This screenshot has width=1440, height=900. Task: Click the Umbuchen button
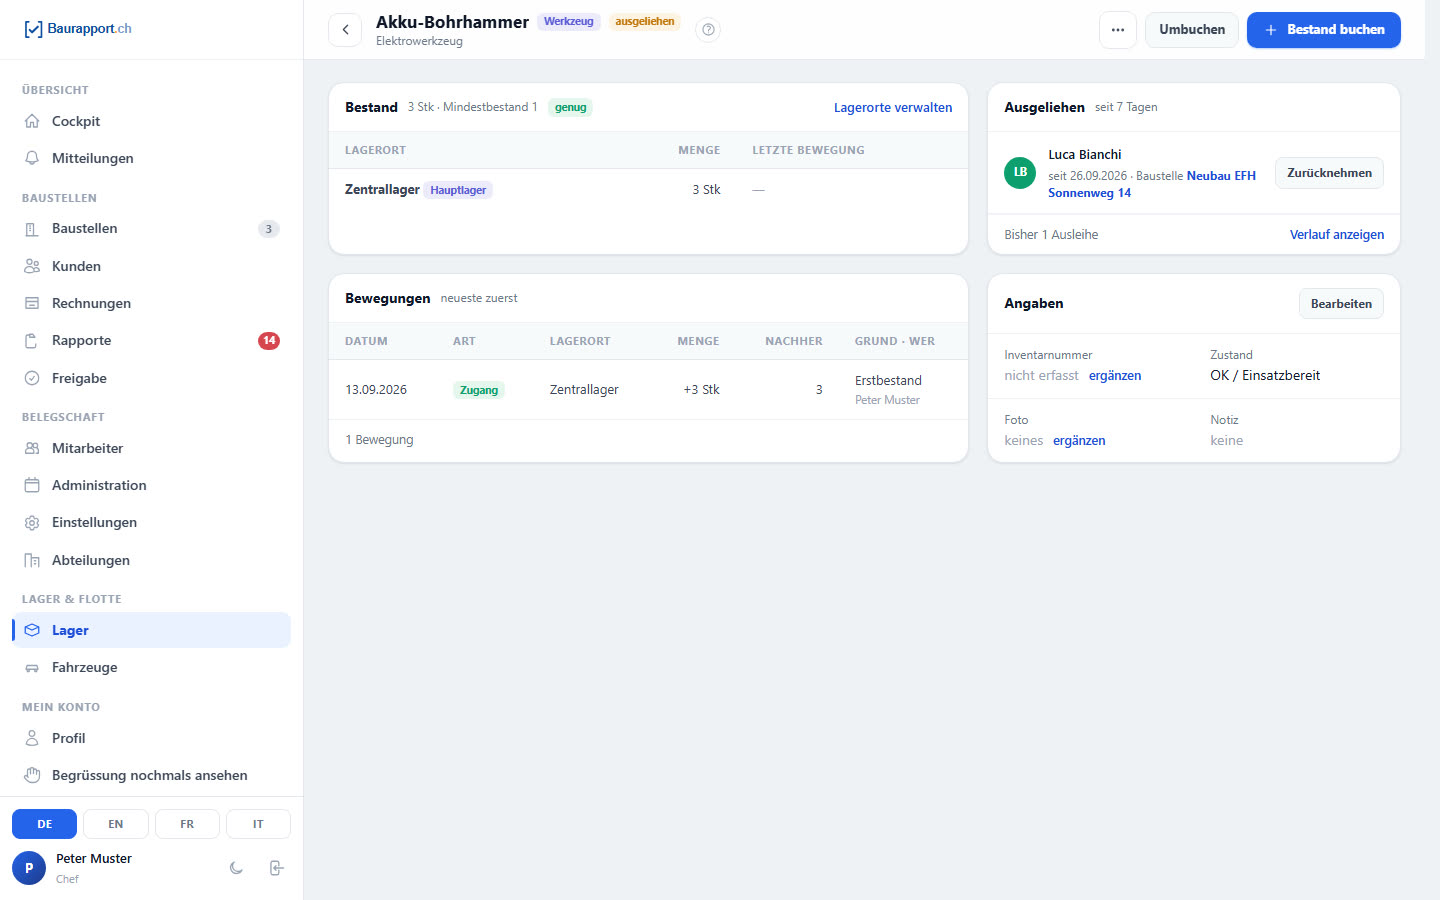click(1192, 30)
